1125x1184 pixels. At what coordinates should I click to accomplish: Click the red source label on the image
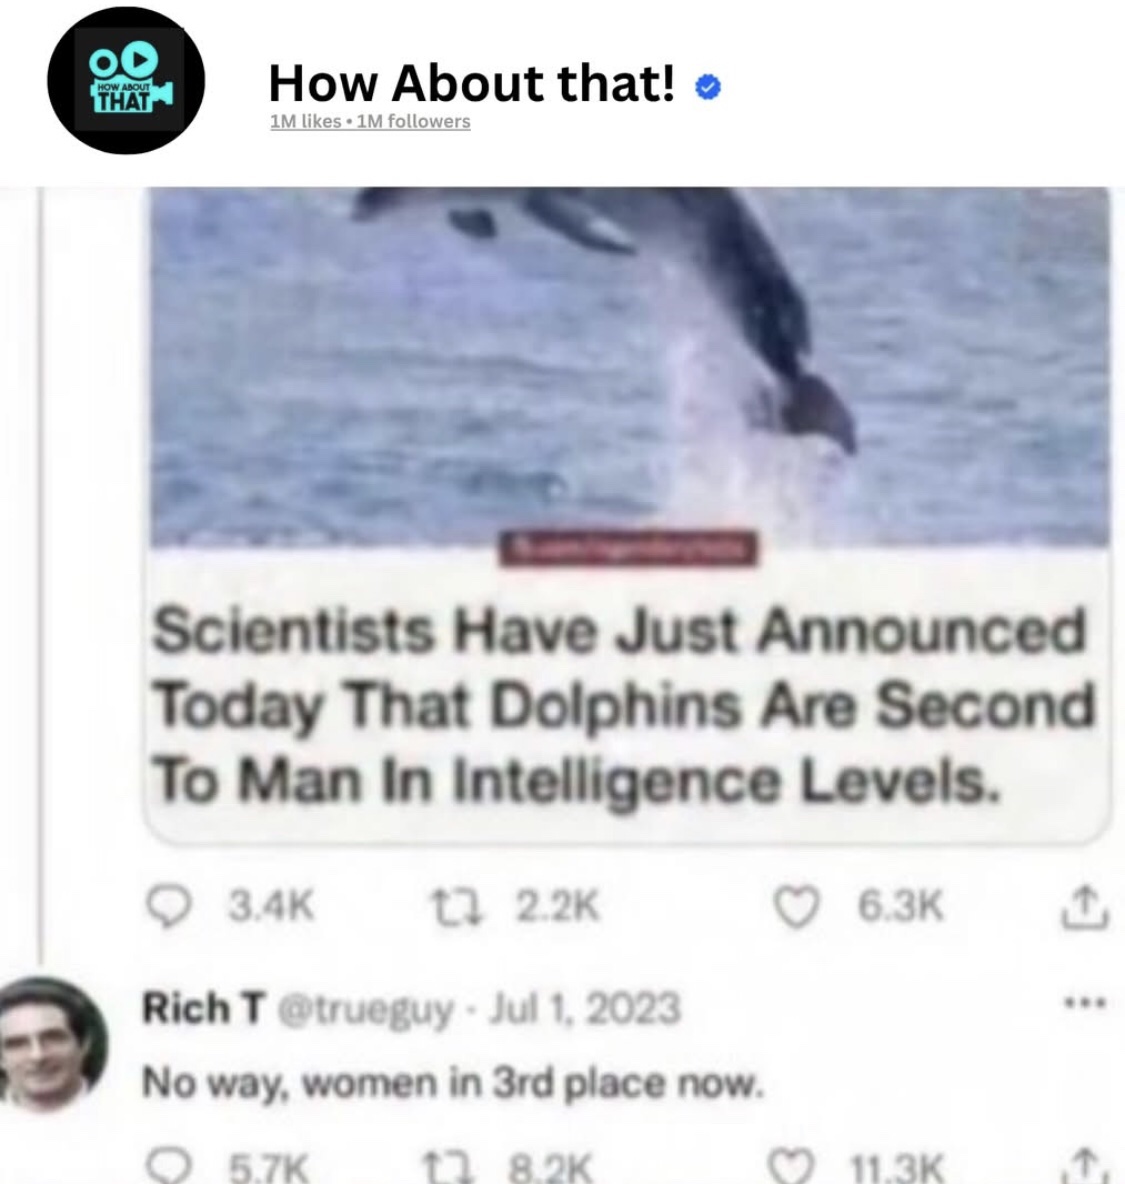[629, 549]
